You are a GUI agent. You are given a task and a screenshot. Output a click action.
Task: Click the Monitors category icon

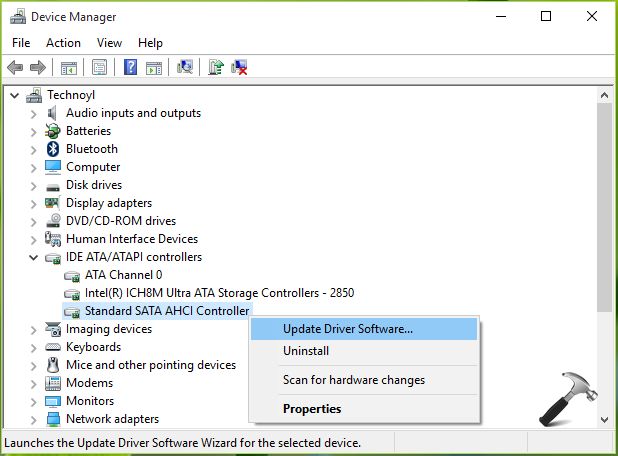click(x=53, y=401)
